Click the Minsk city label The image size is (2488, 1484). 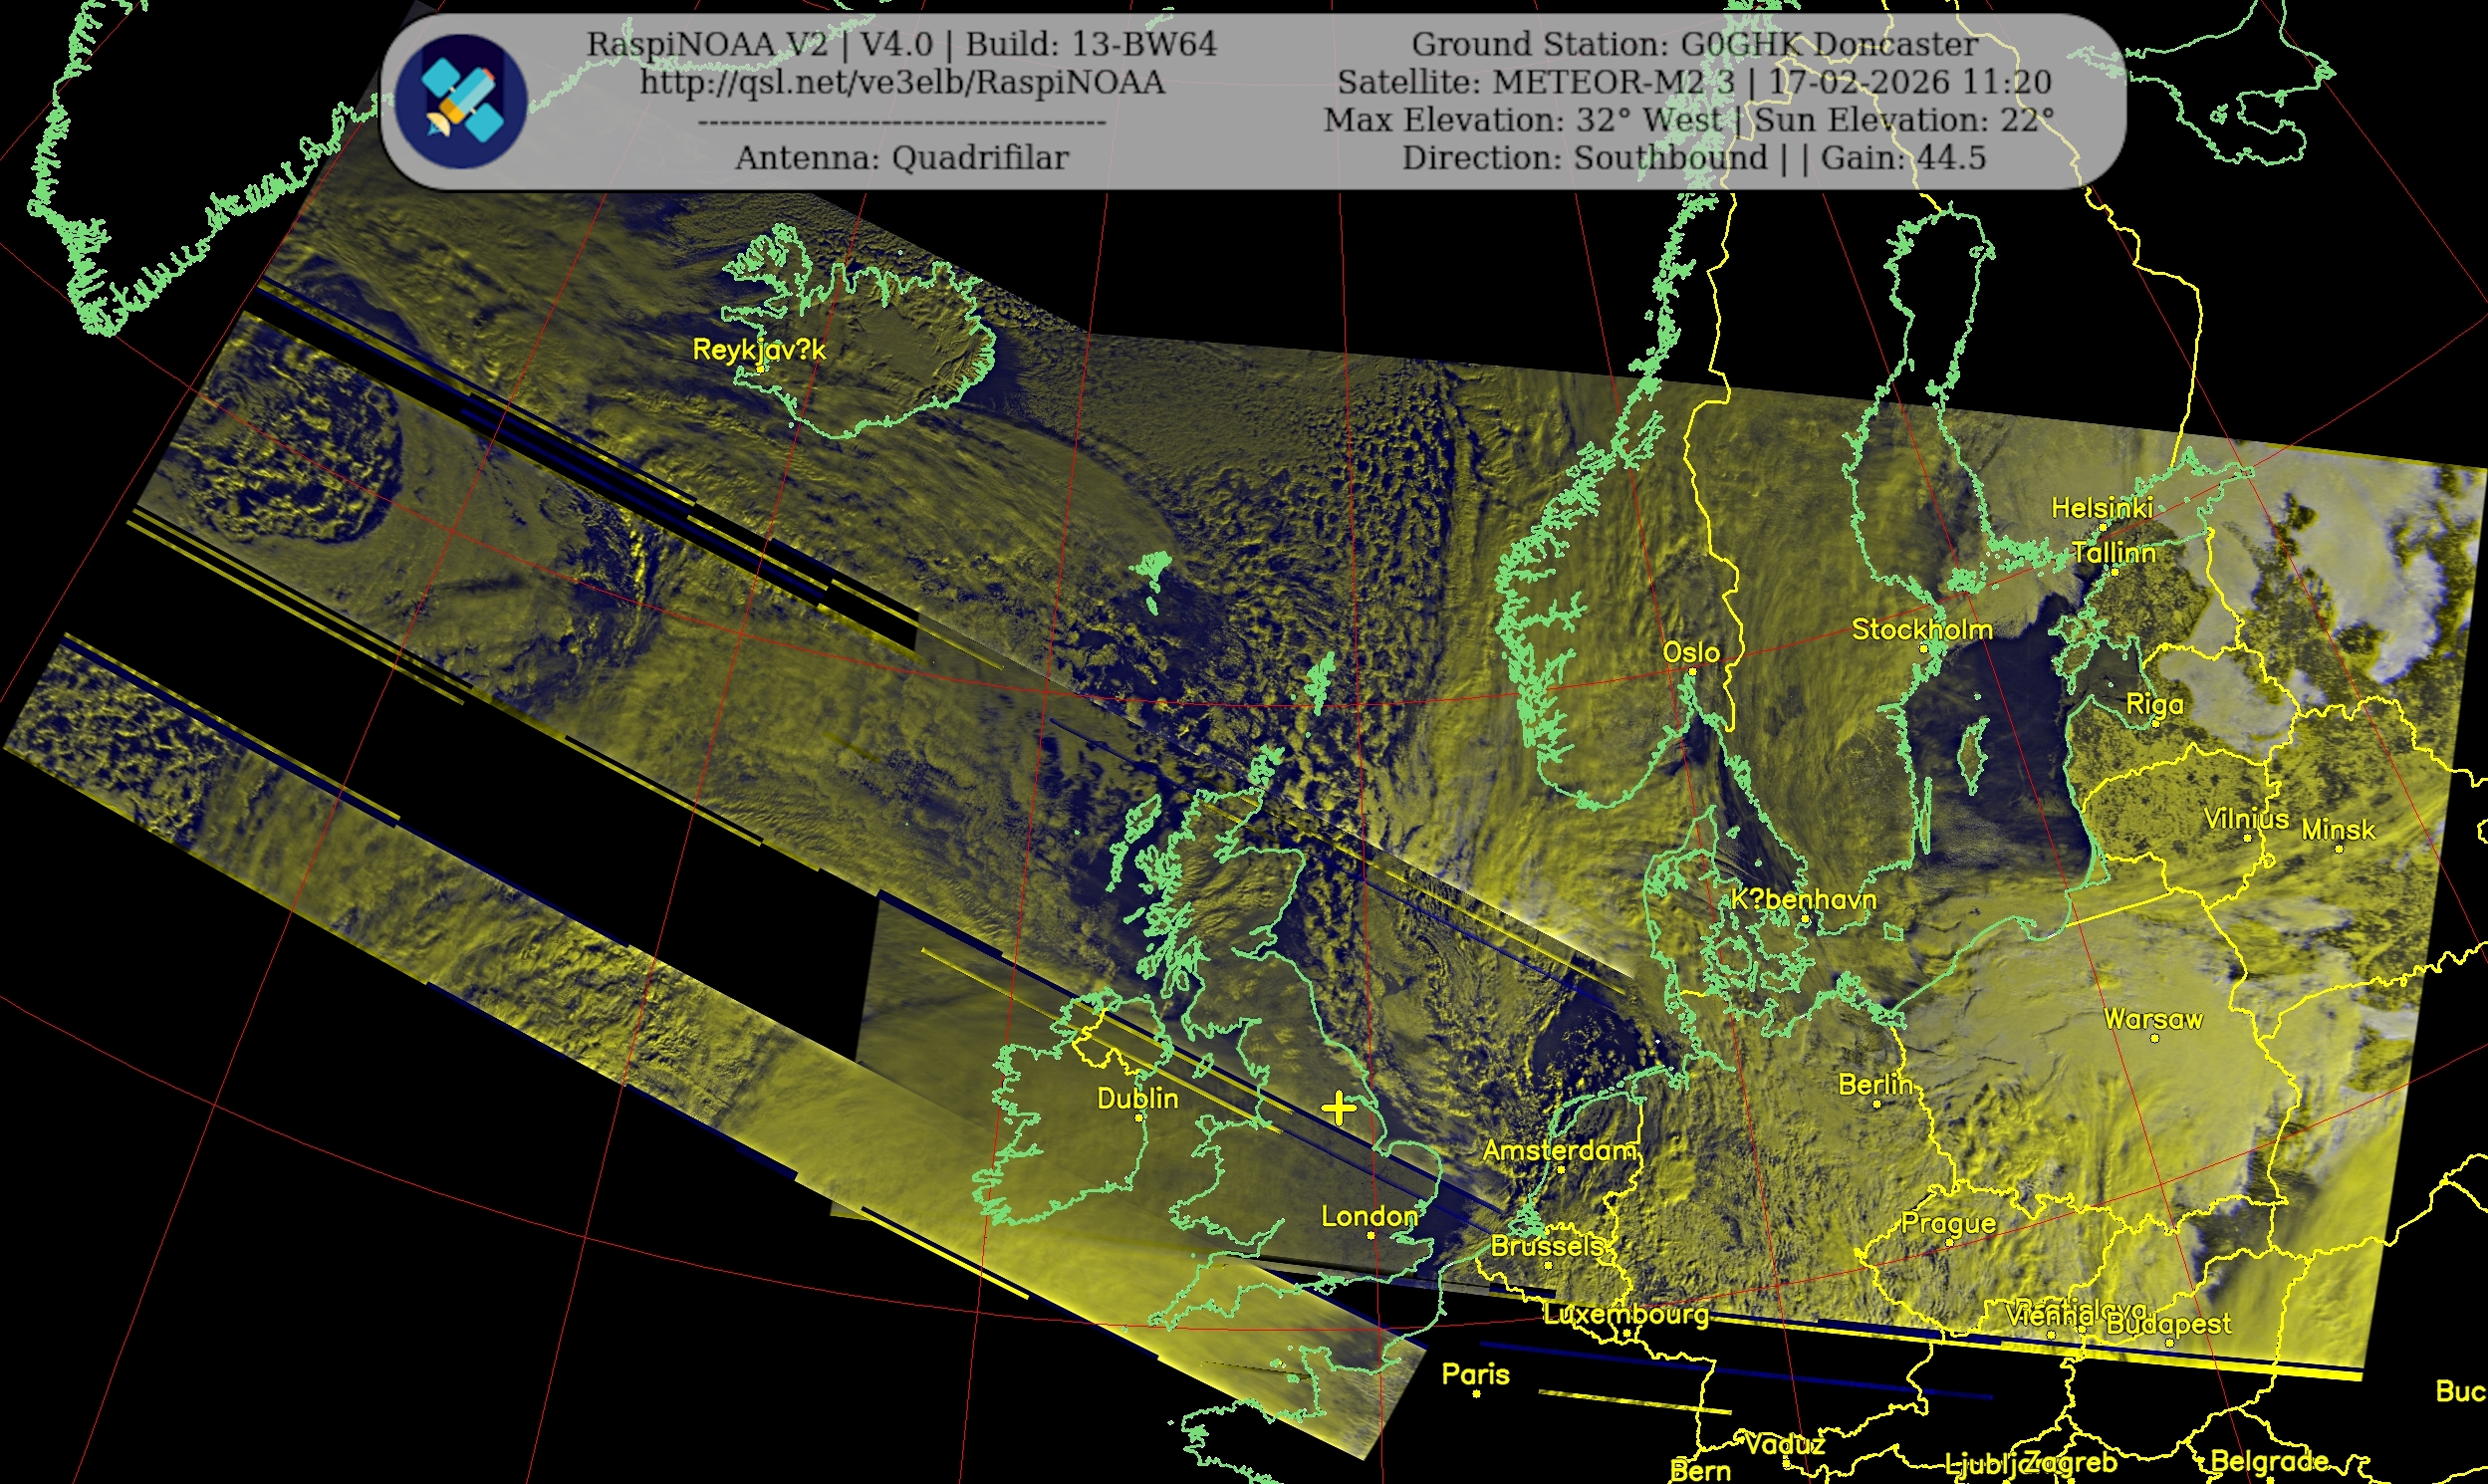coord(2338,829)
